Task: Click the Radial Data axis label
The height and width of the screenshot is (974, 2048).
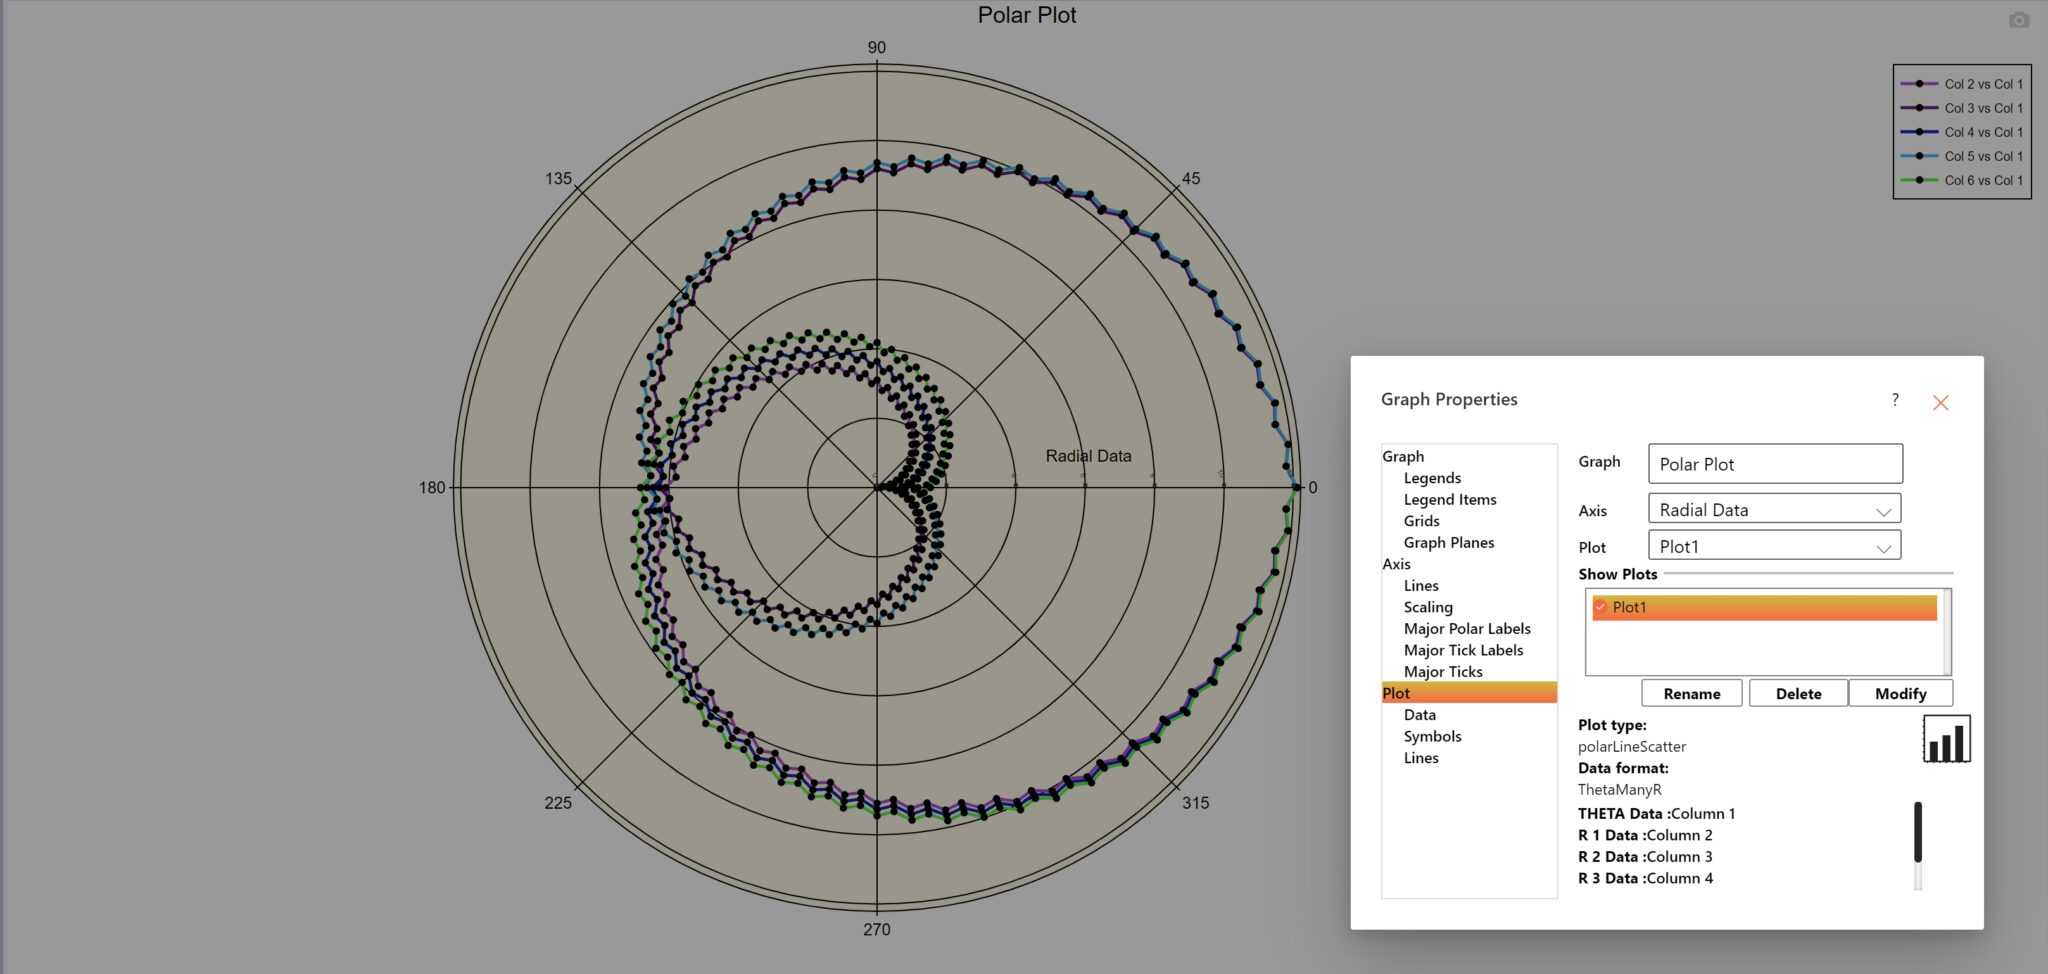Action: (x=1088, y=456)
